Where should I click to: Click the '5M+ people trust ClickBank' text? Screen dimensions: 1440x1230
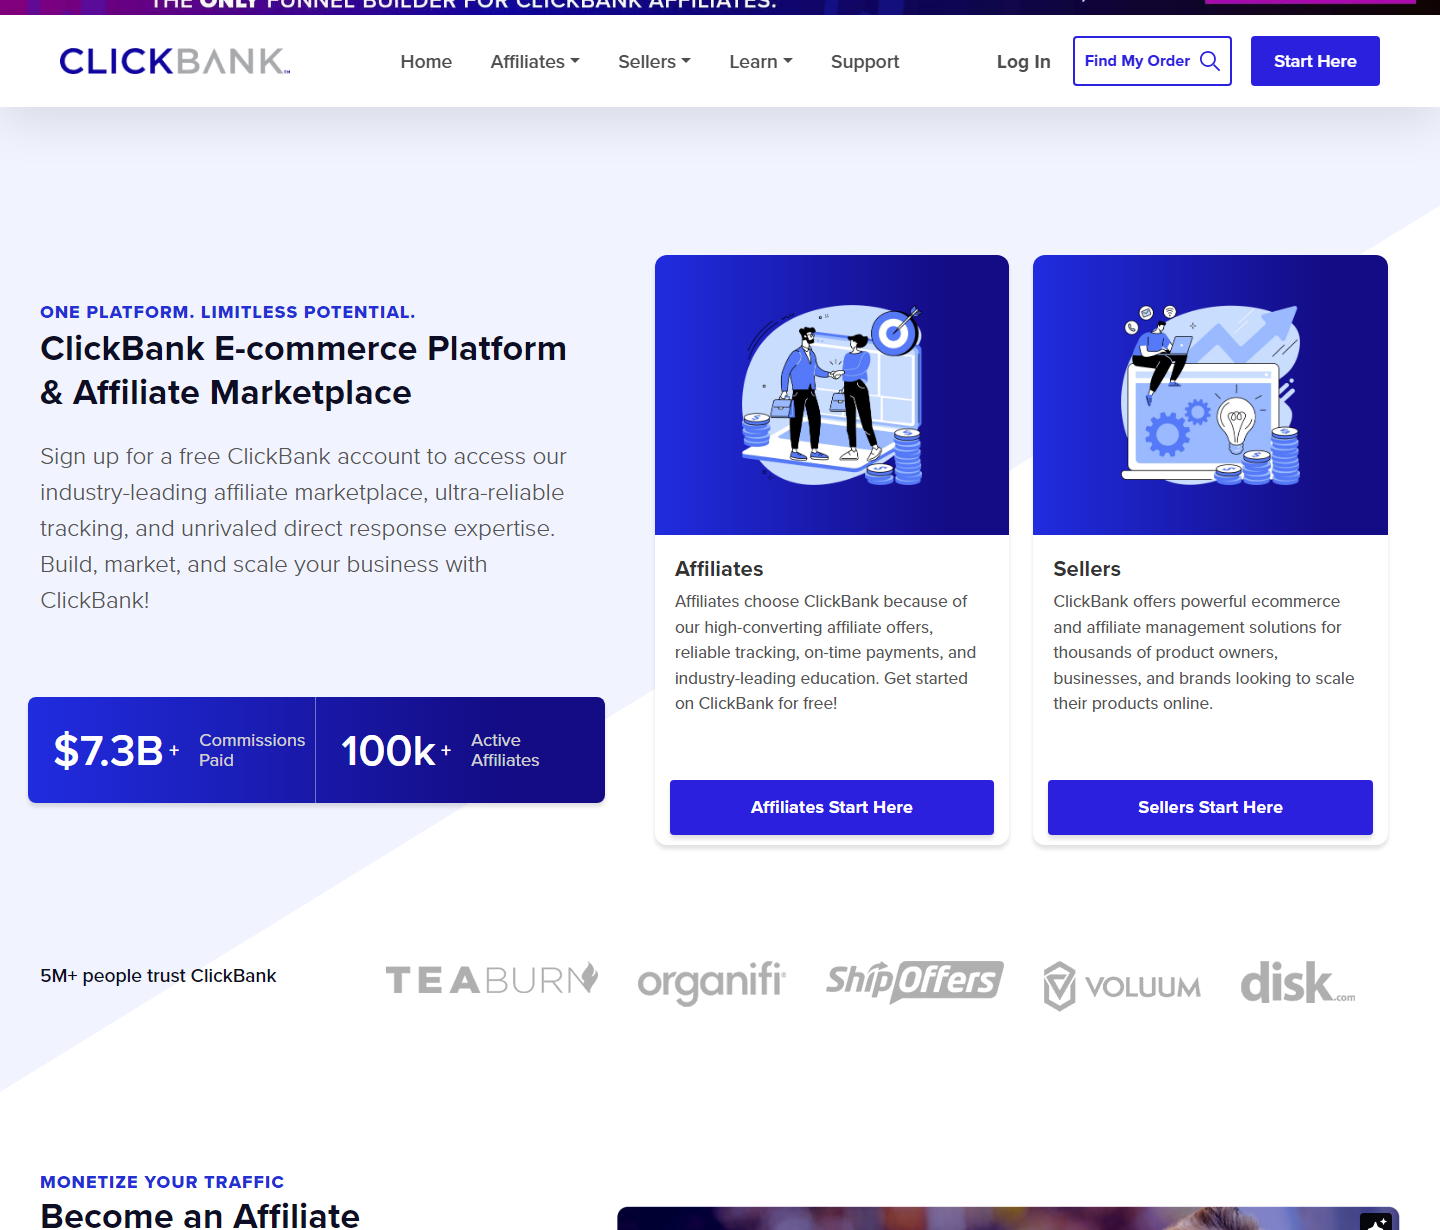pyautogui.click(x=158, y=976)
